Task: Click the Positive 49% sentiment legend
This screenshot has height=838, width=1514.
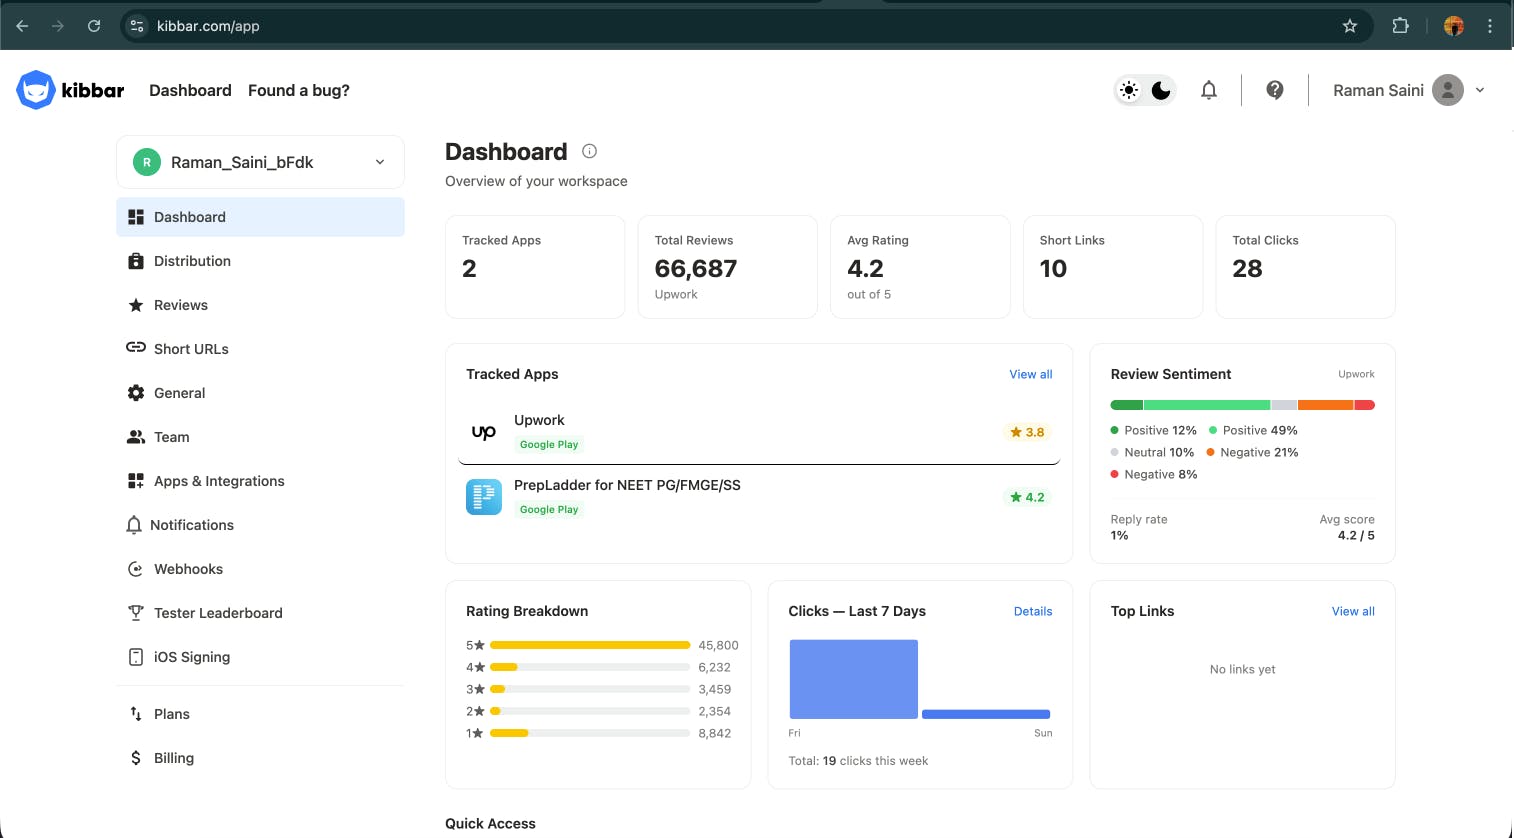Action: click(1253, 430)
